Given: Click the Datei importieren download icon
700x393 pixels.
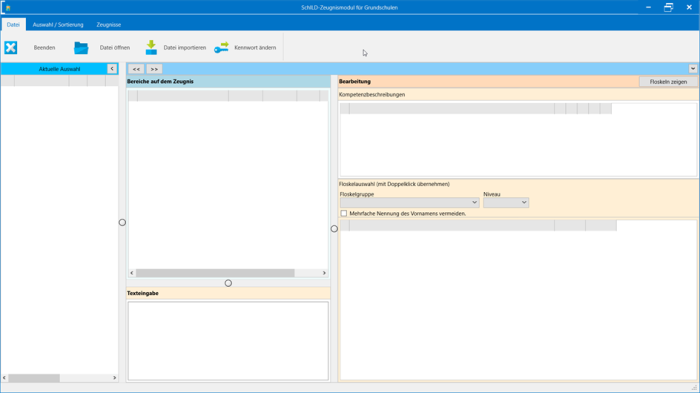Looking at the screenshot, I should click(151, 47).
